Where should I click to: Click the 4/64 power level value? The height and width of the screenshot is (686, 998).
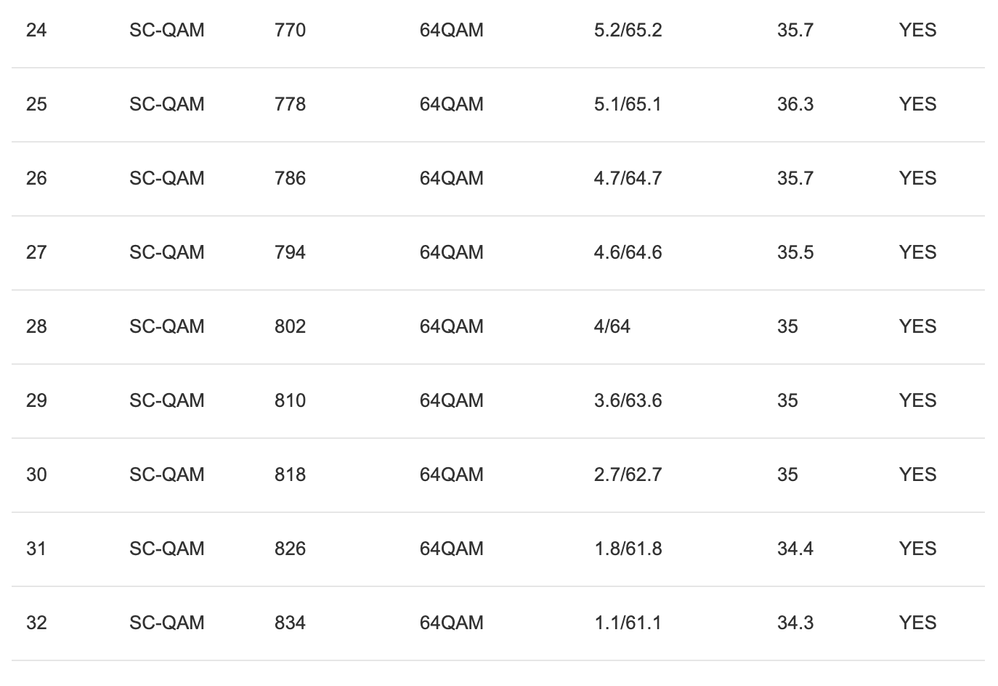pos(612,326)
